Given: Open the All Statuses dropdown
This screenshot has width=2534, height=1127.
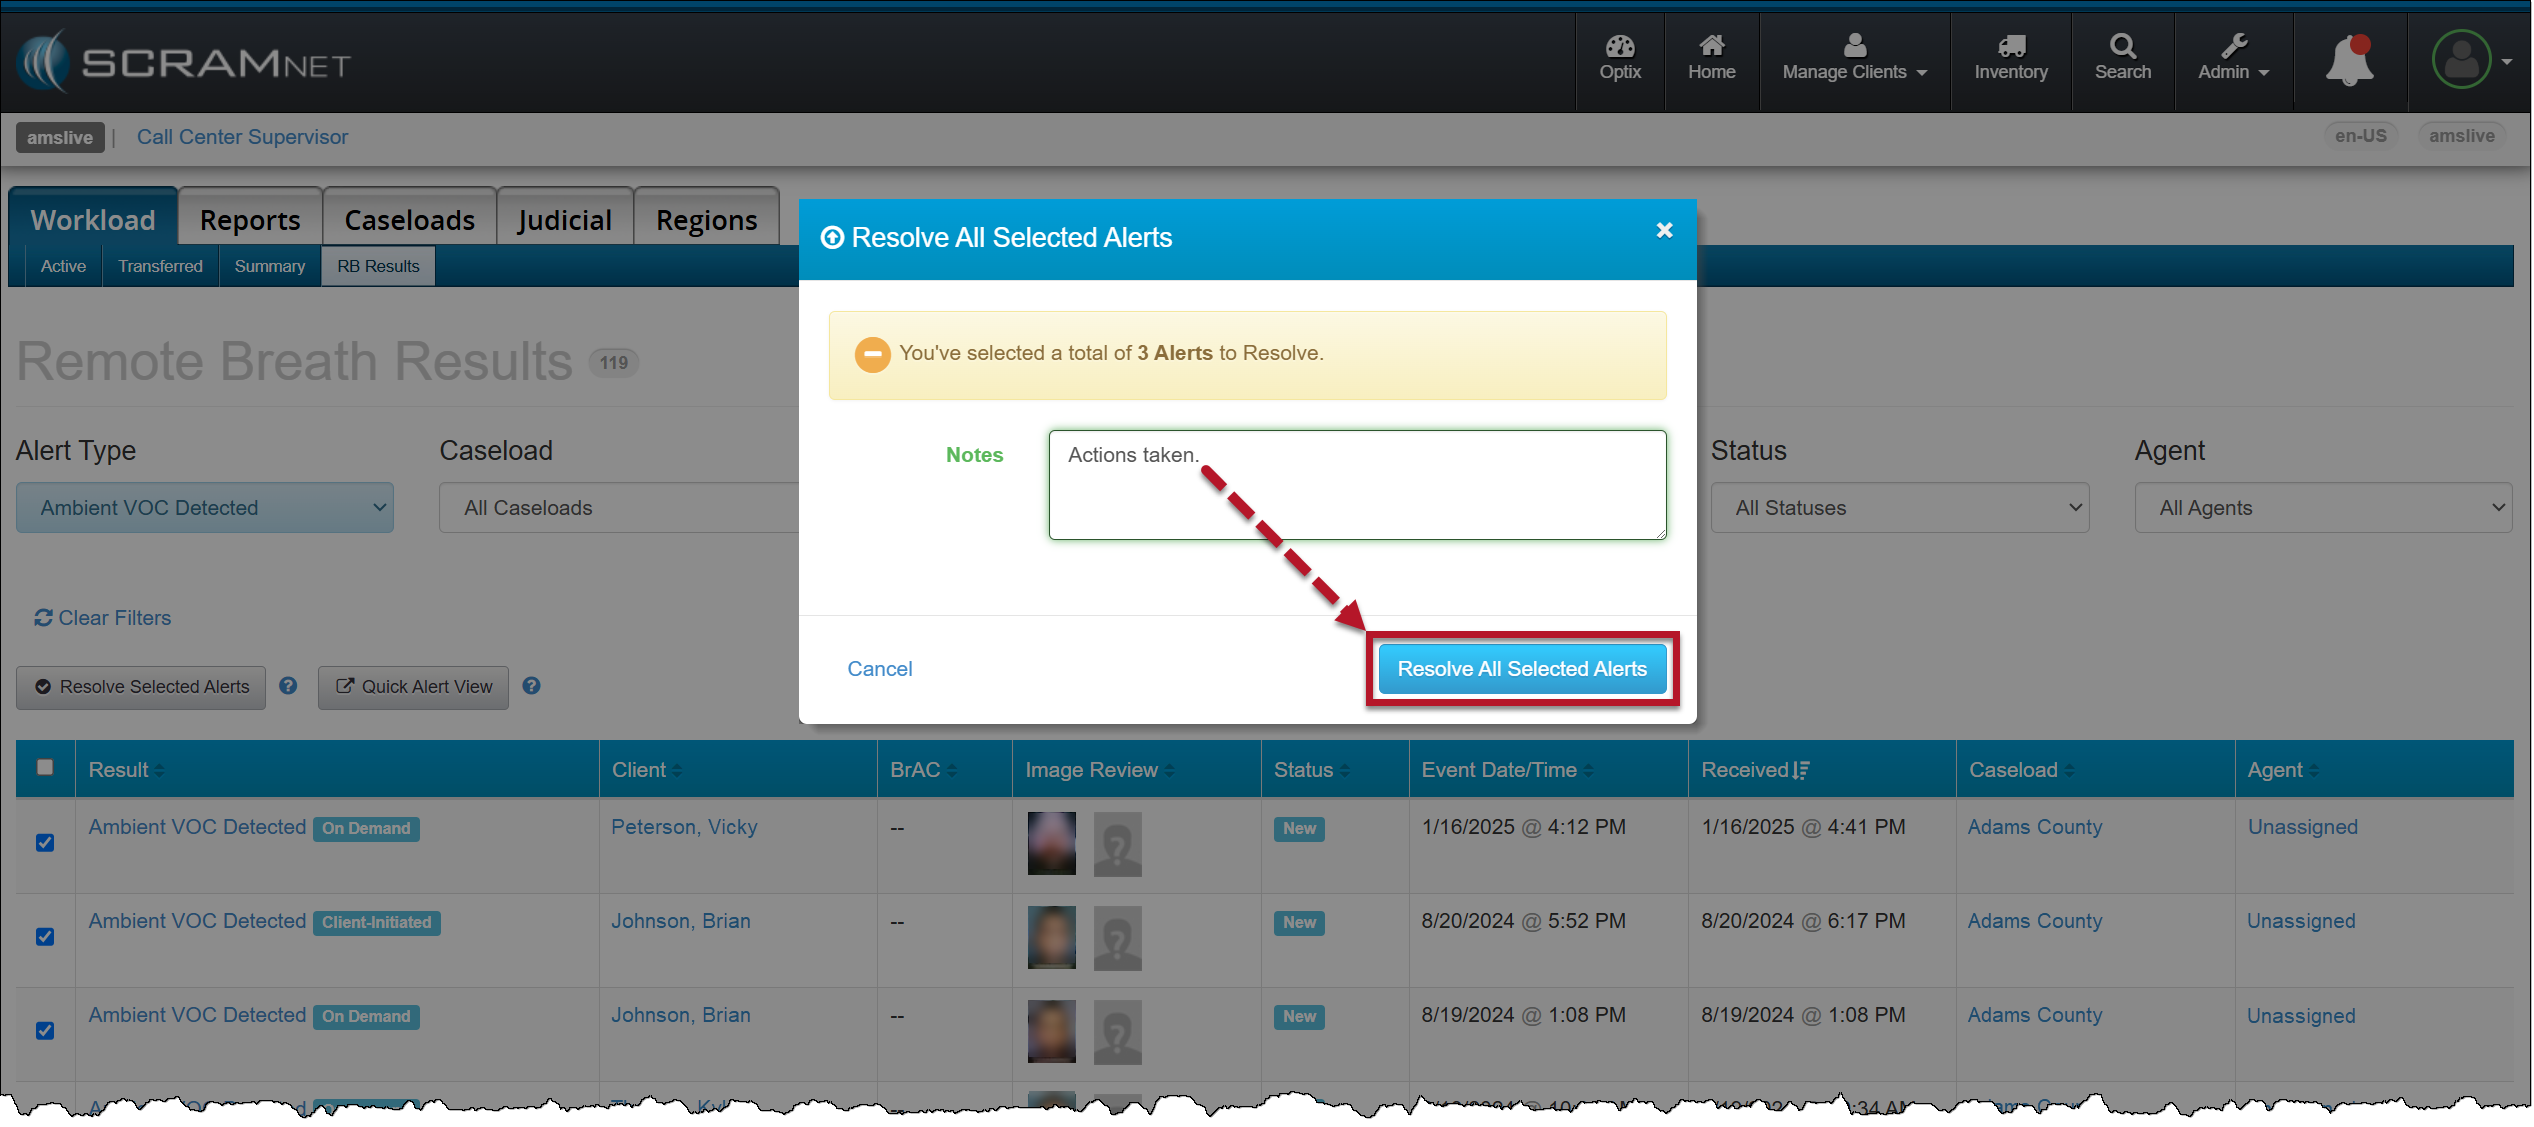Looking at the screenshot, I should [1899, 508].
